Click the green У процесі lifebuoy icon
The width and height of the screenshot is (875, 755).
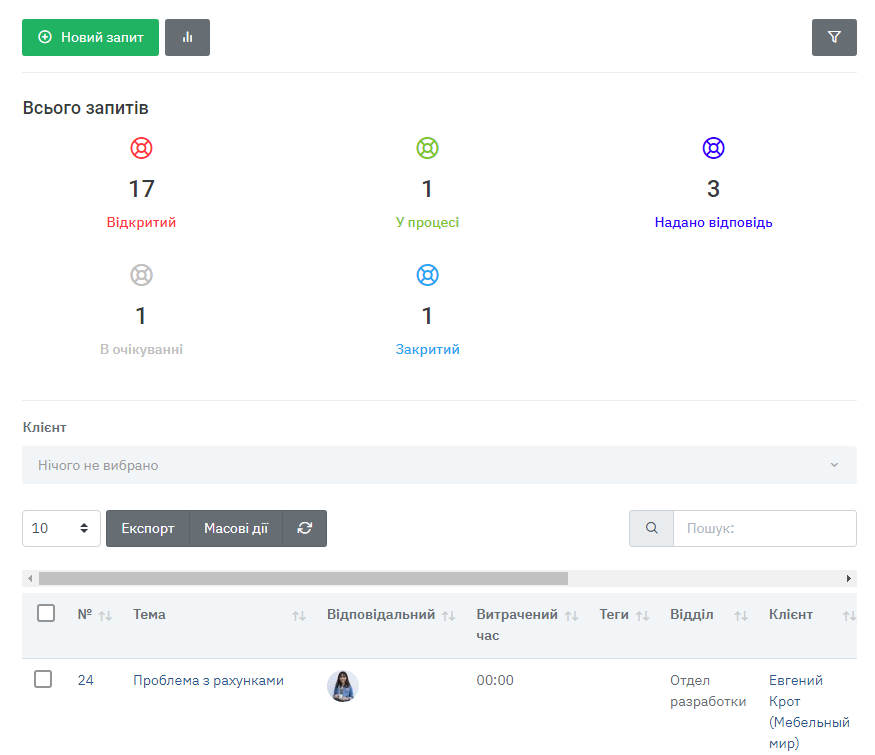pyautogui.click(x=427, y=149)
